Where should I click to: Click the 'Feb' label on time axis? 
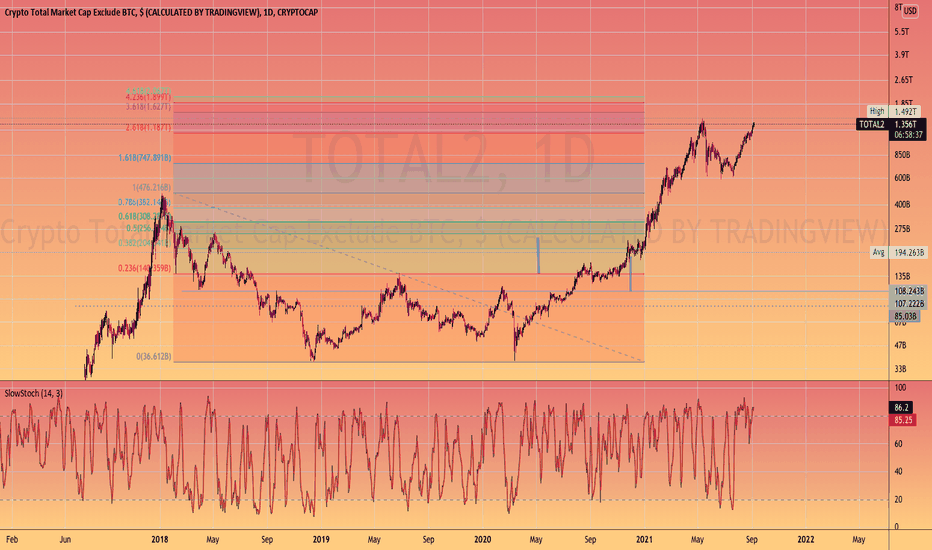click(11, 540)
